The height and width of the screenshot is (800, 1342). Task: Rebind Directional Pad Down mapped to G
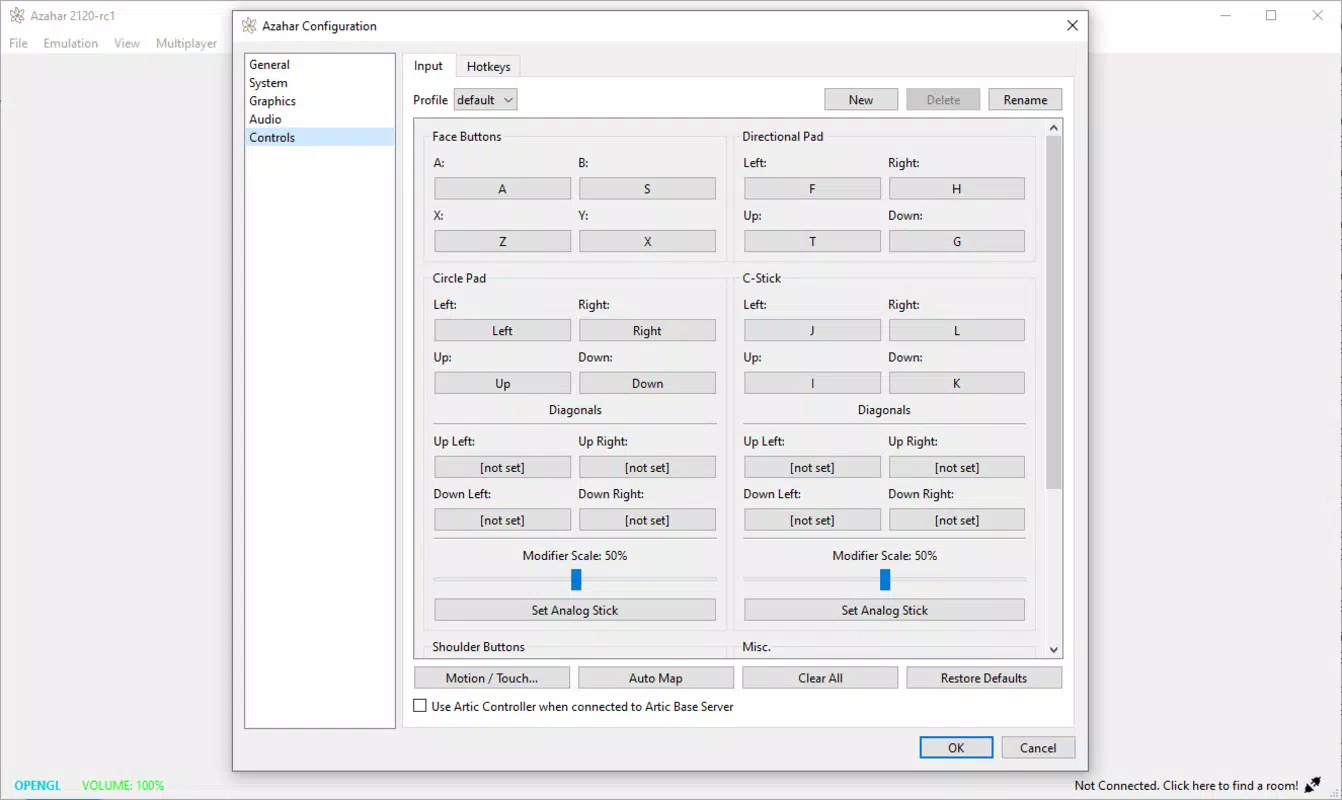click(957, 242)
